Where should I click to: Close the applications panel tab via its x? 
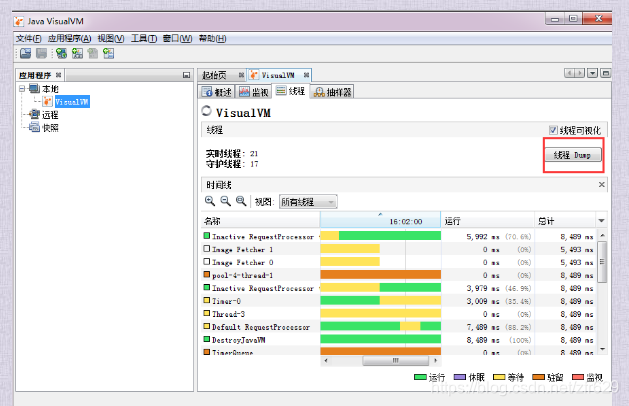pyautogui.click(x=59, y=75)
